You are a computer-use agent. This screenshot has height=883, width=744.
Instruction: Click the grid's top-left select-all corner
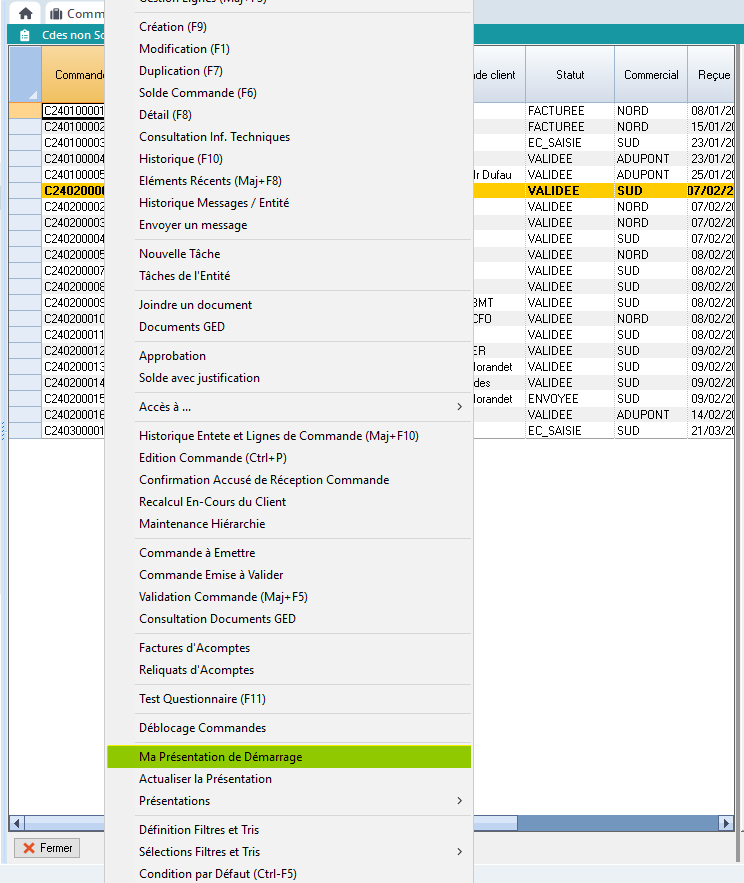click(x=25, y=74)
